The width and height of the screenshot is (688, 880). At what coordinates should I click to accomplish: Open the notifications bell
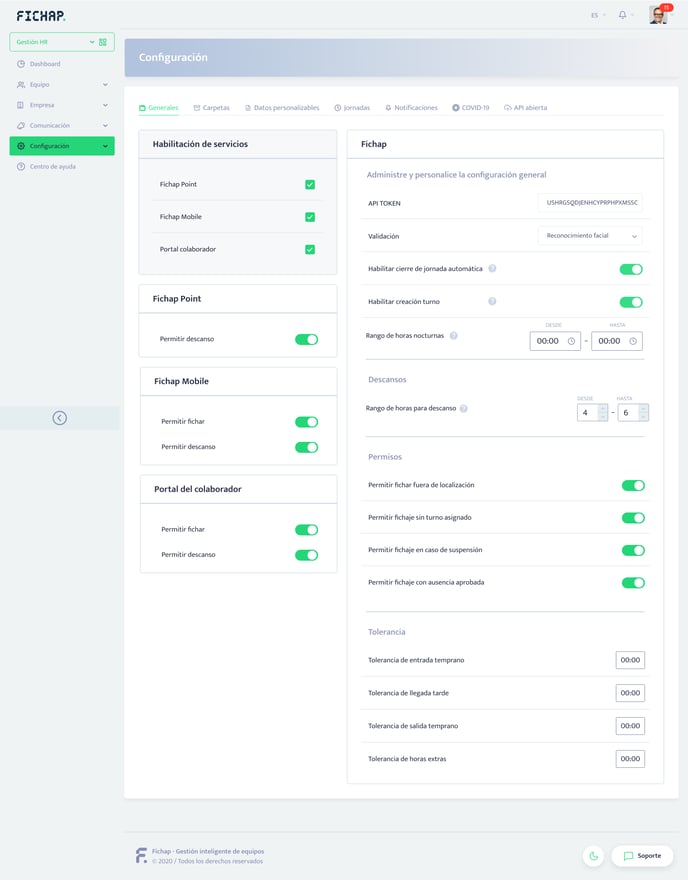tap(622, 15)
